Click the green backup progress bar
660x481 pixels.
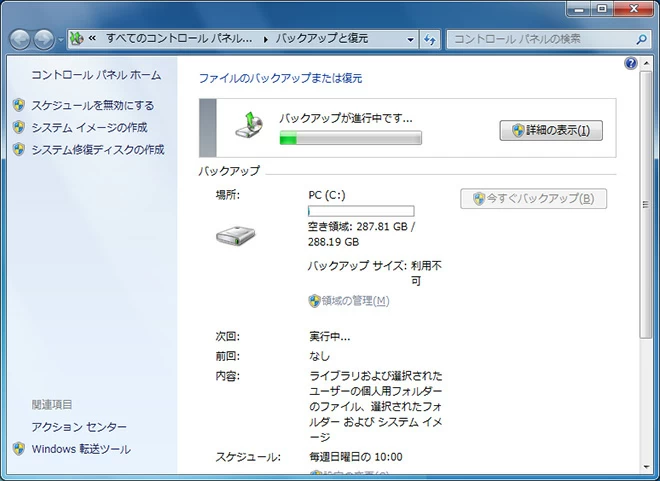(350, 137)
